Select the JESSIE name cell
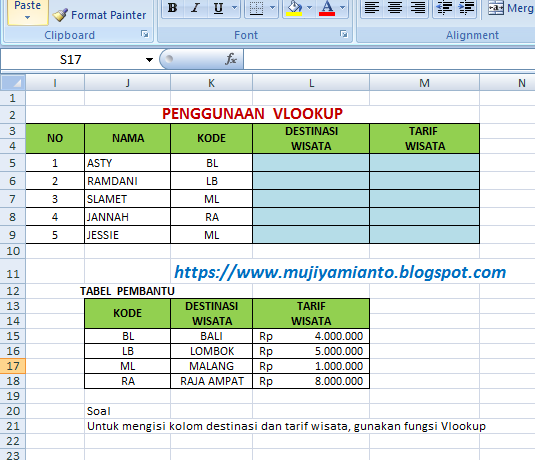535x460 pixels. (x=127, y=235)
